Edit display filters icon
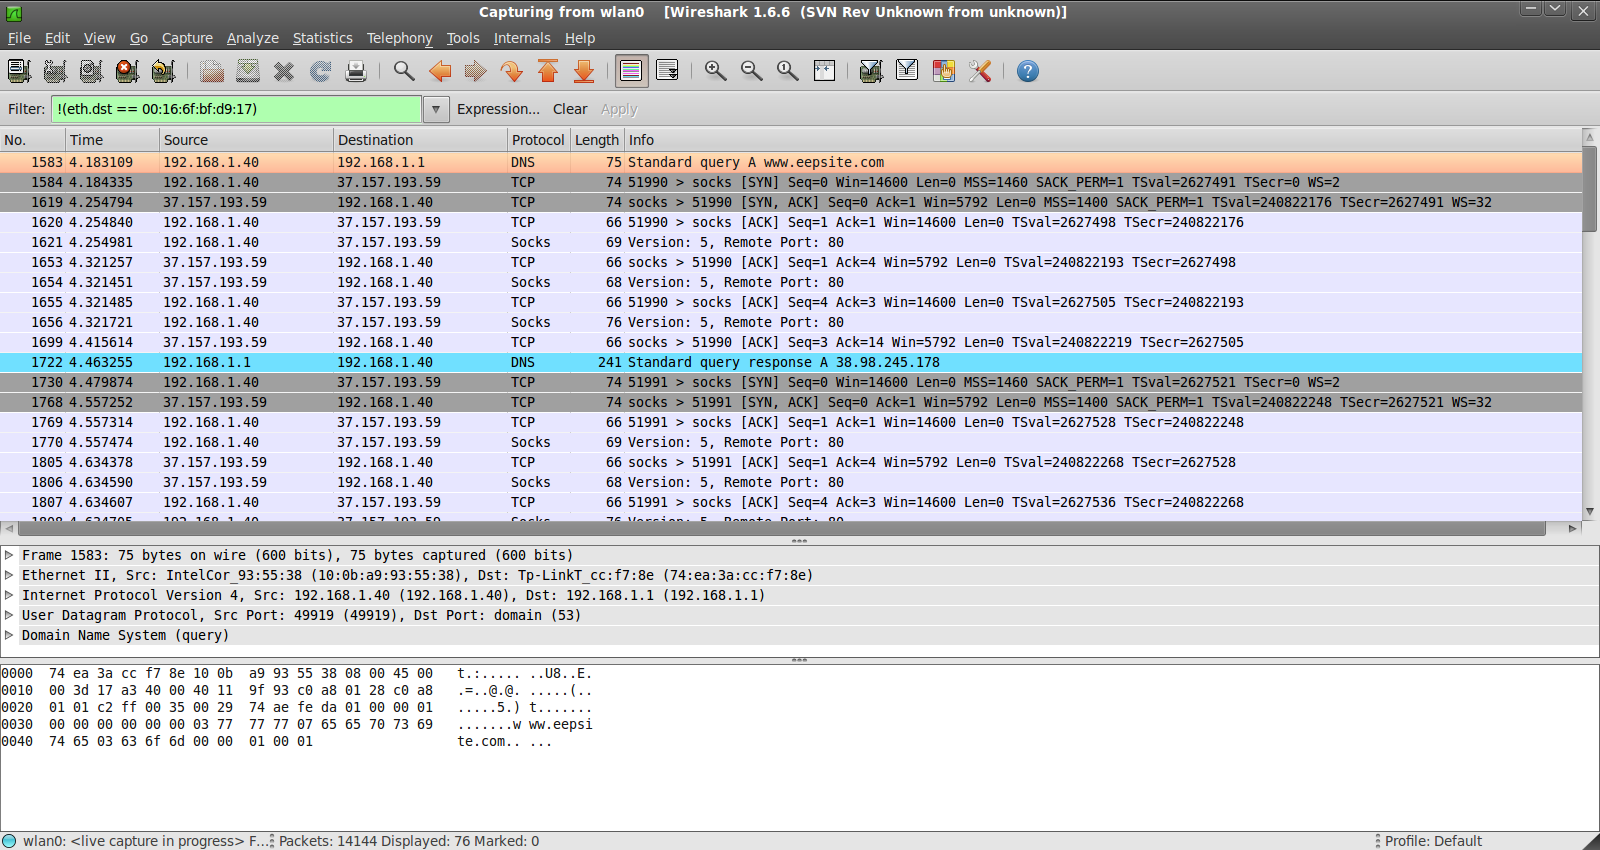The height and width of the screenshot is (850, 1600). pyautogui.click(x=908, y=71)
